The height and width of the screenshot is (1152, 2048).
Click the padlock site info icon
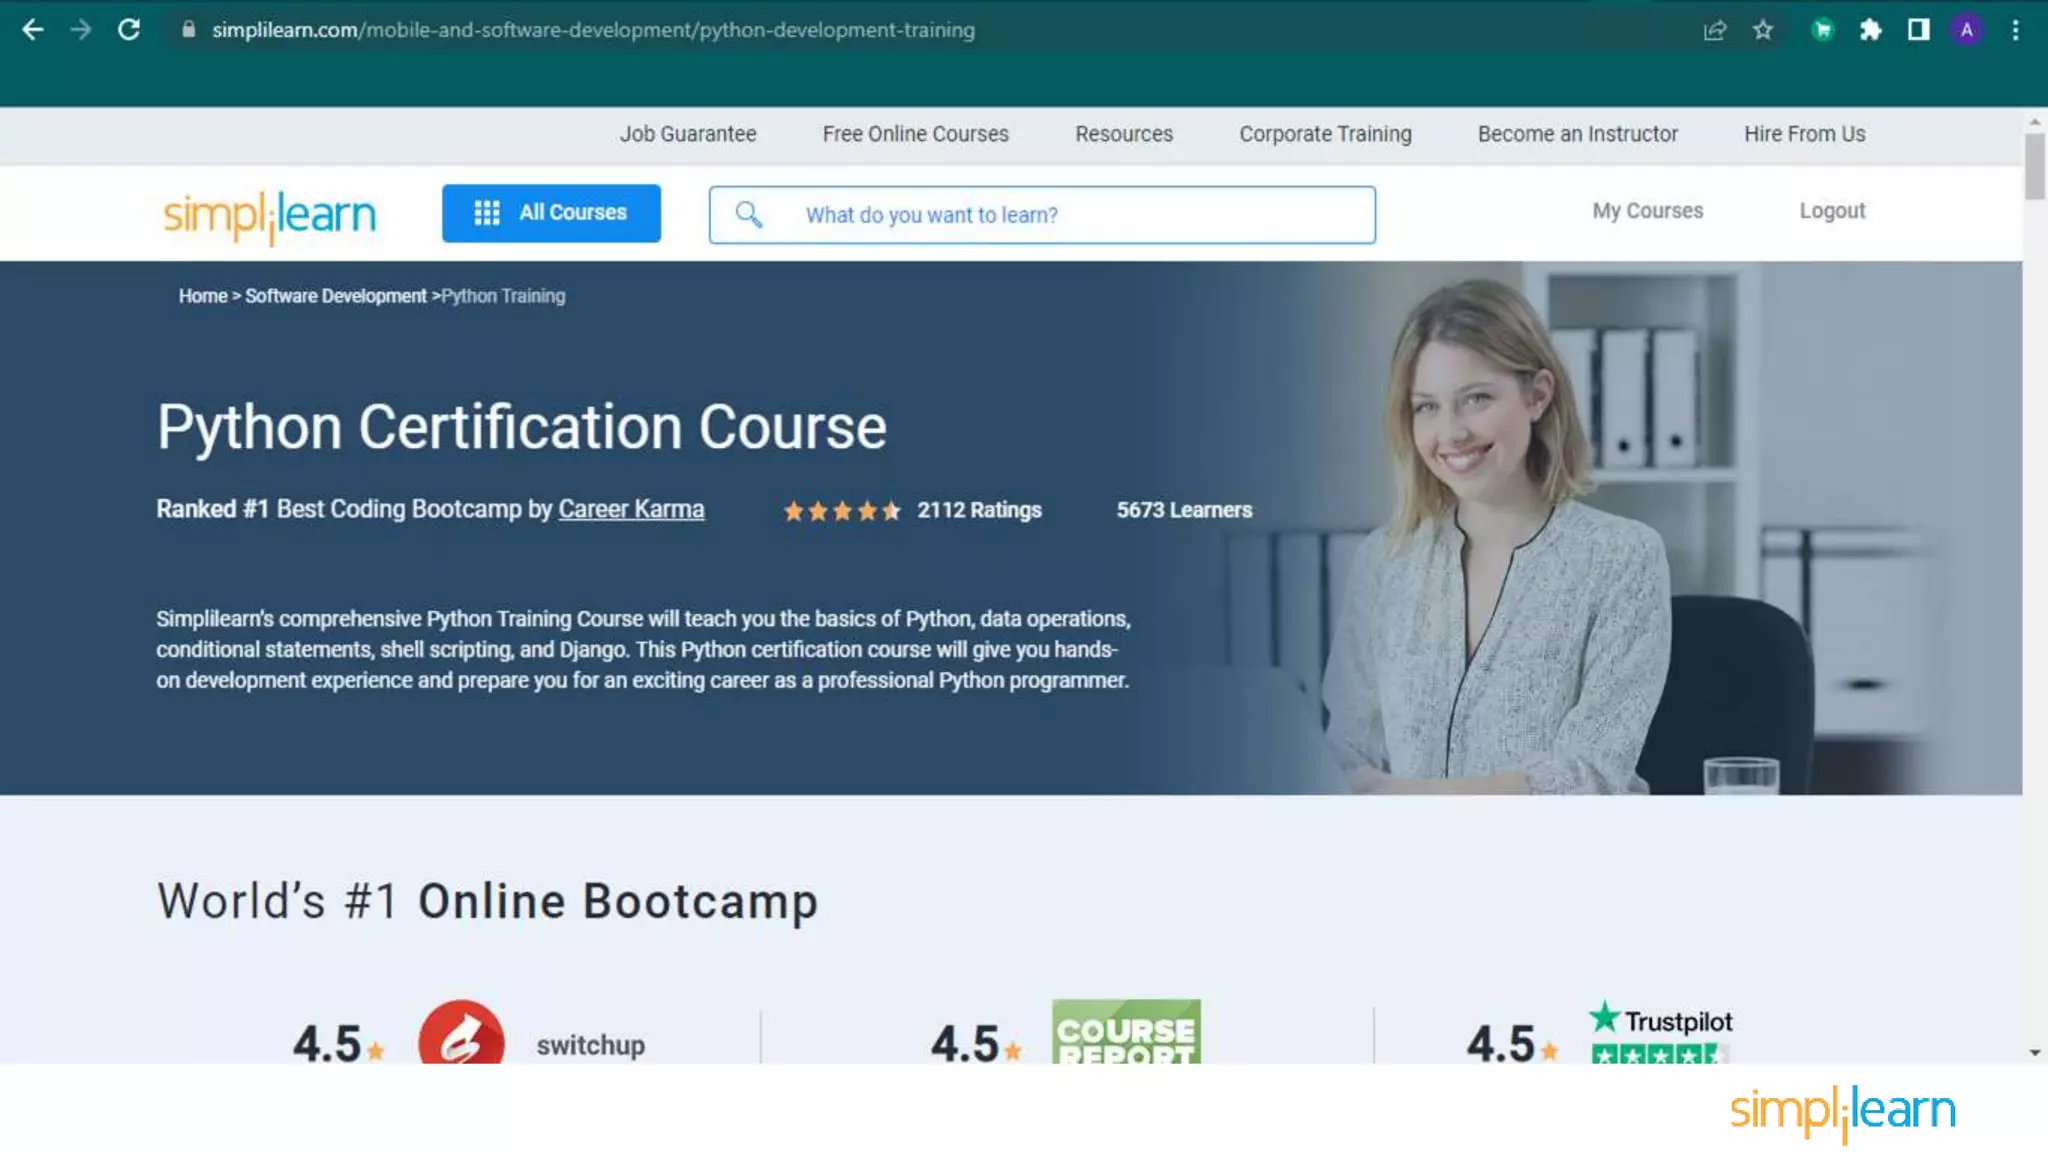(188, 30)
